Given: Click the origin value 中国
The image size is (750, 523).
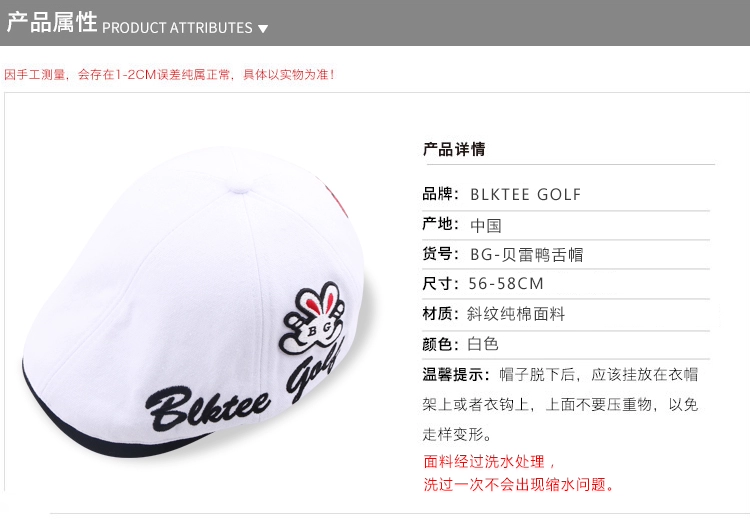Looking at the screenshot, I should 486,225.
